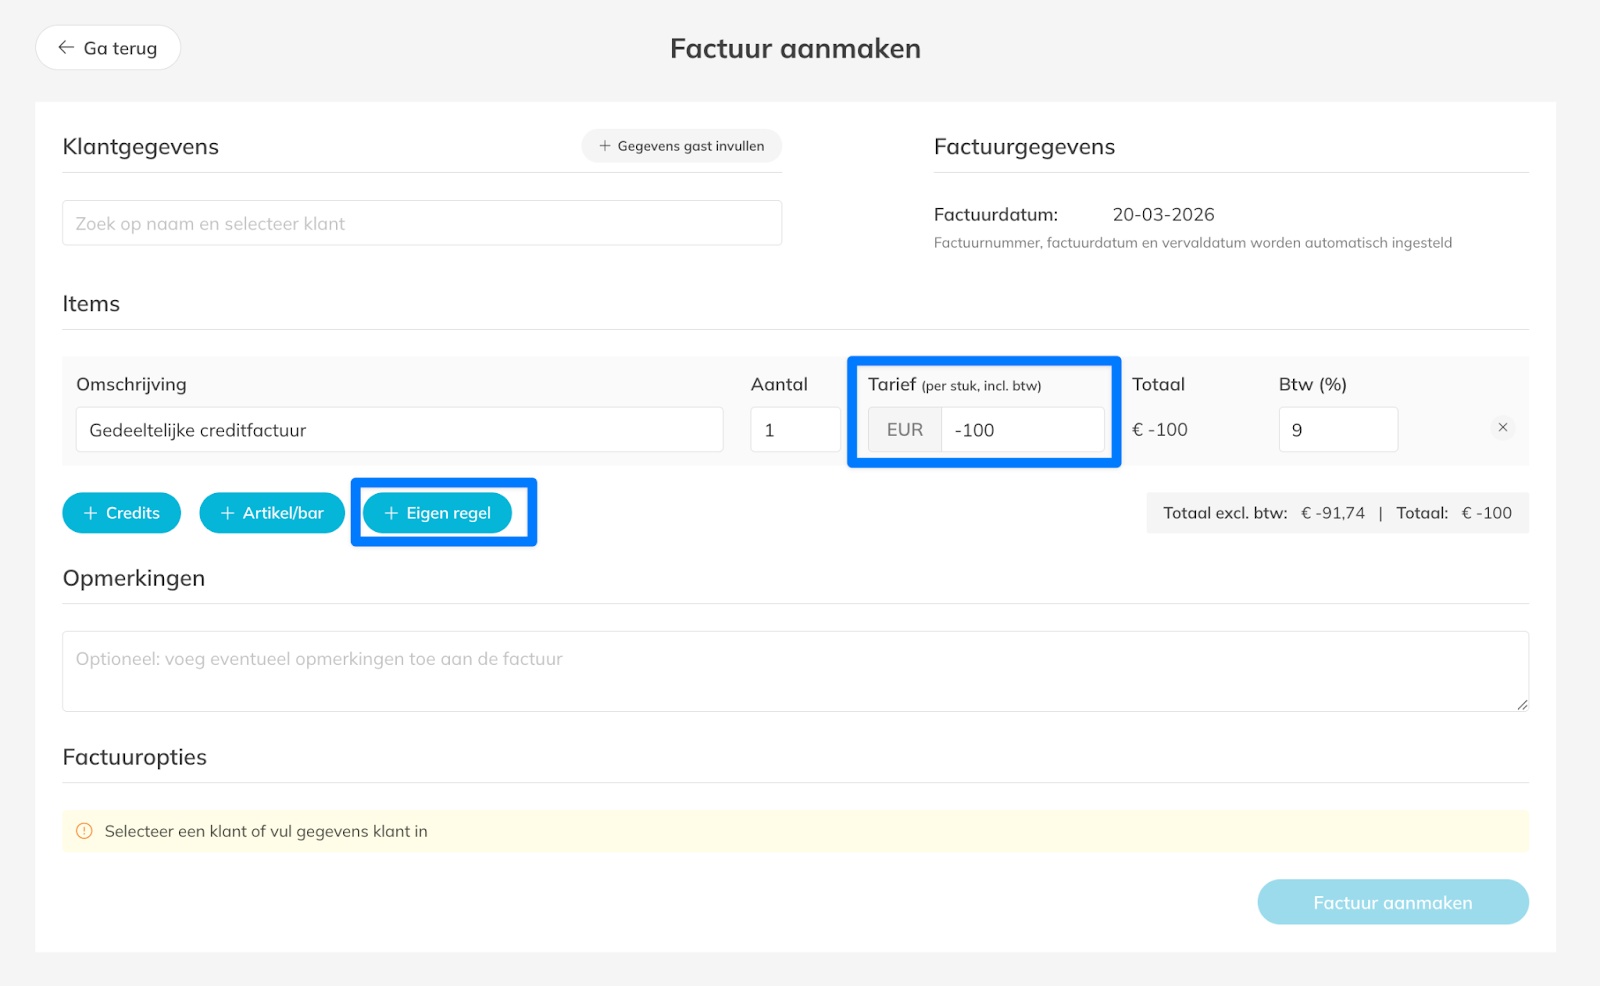The width and height of the screenshot is (1600, 986).
Task: Click the Factuuropties section heading
Action: click(x=135, y=757)
